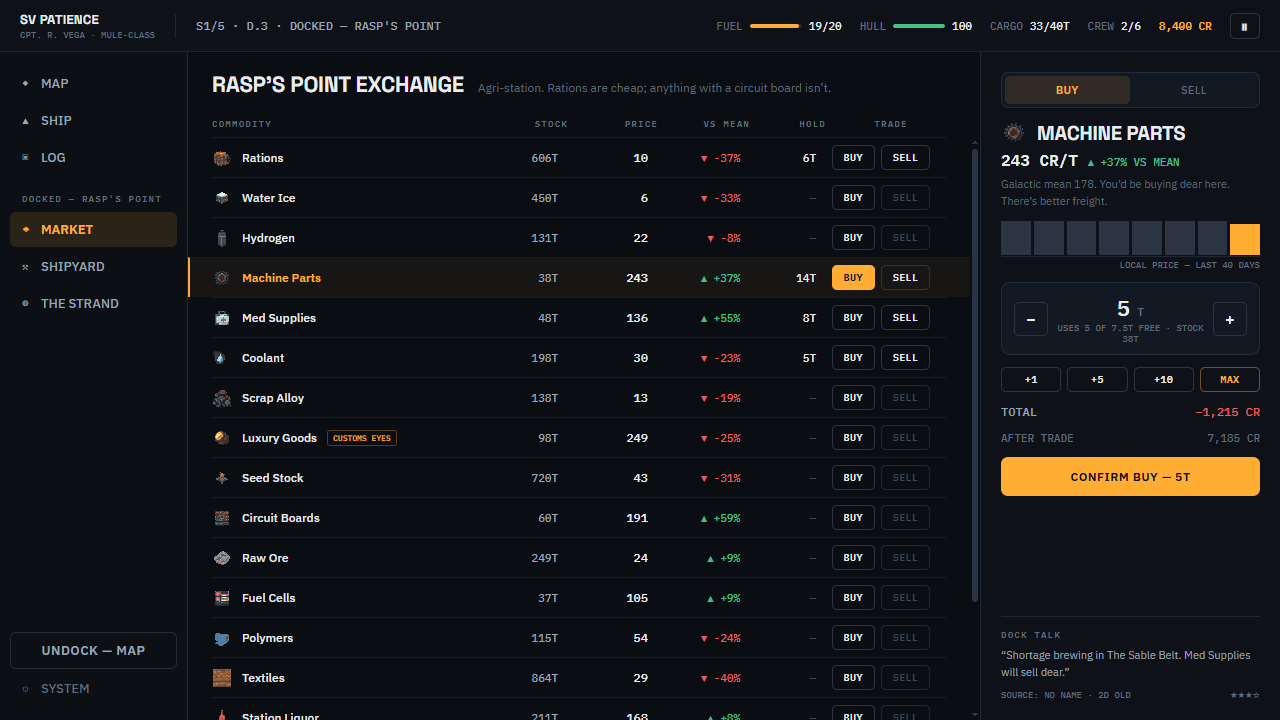Click the fuel gauge bar

(x=775, y=26)
